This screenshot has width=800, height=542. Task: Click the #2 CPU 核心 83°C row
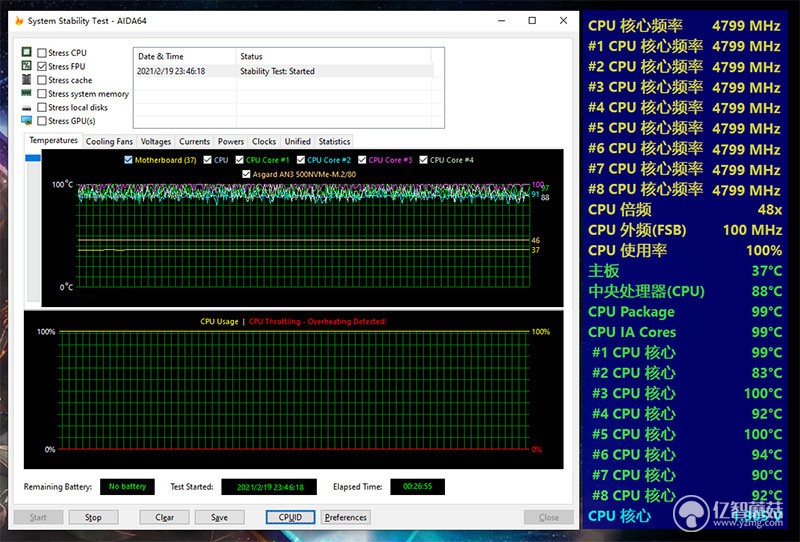tap(685, 373)
